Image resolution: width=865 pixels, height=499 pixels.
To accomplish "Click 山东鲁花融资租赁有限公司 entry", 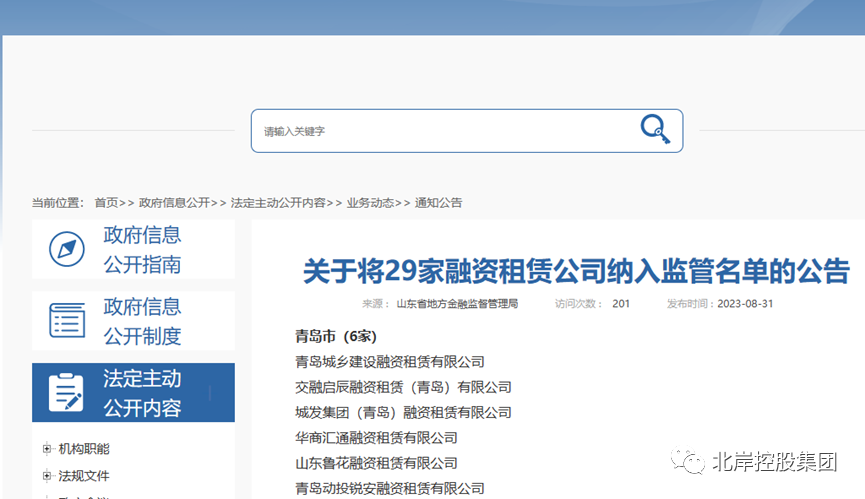I will pos(376,463).
